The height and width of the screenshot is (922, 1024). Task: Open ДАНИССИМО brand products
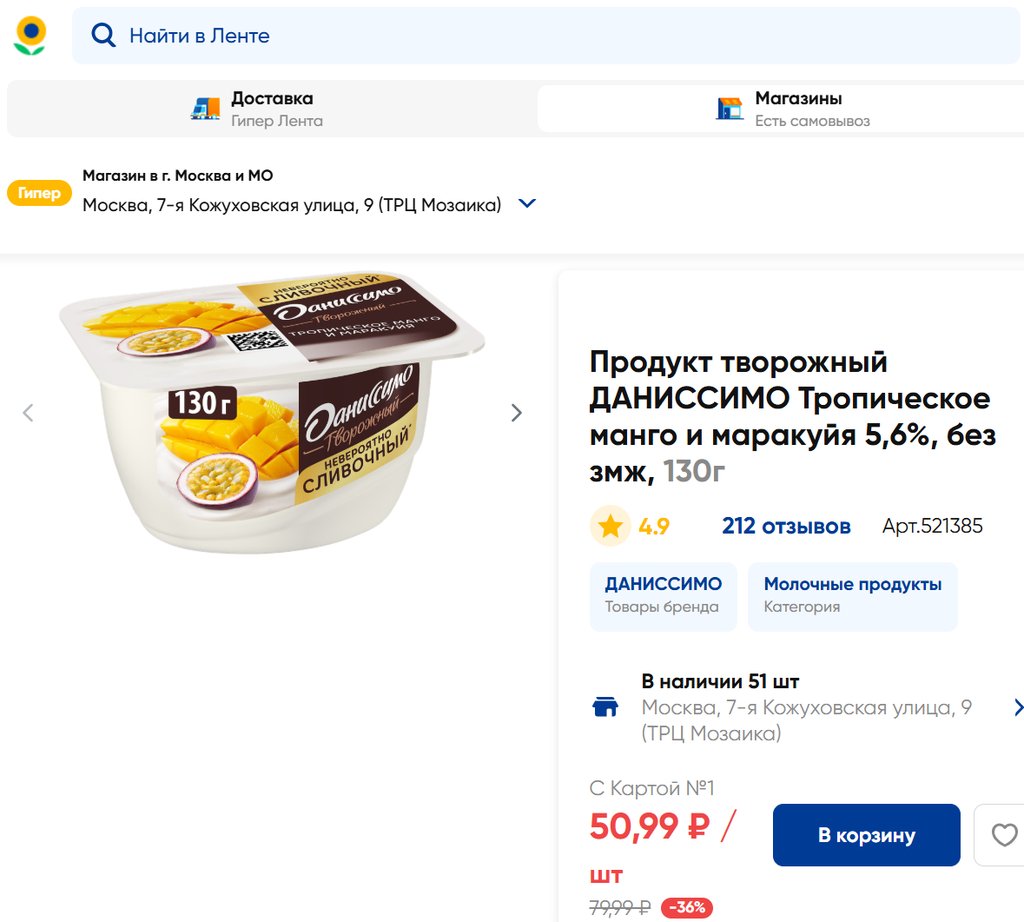(x=662, y=595)
